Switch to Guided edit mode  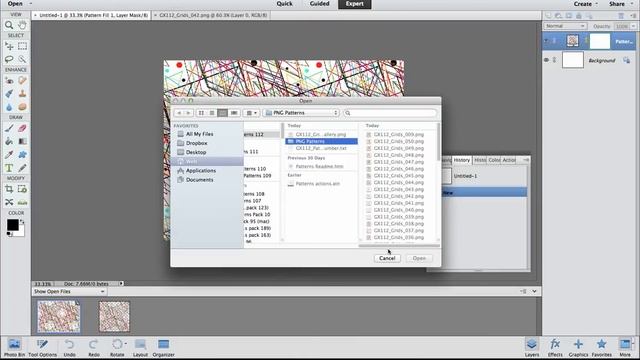click(x=319, y=4)
